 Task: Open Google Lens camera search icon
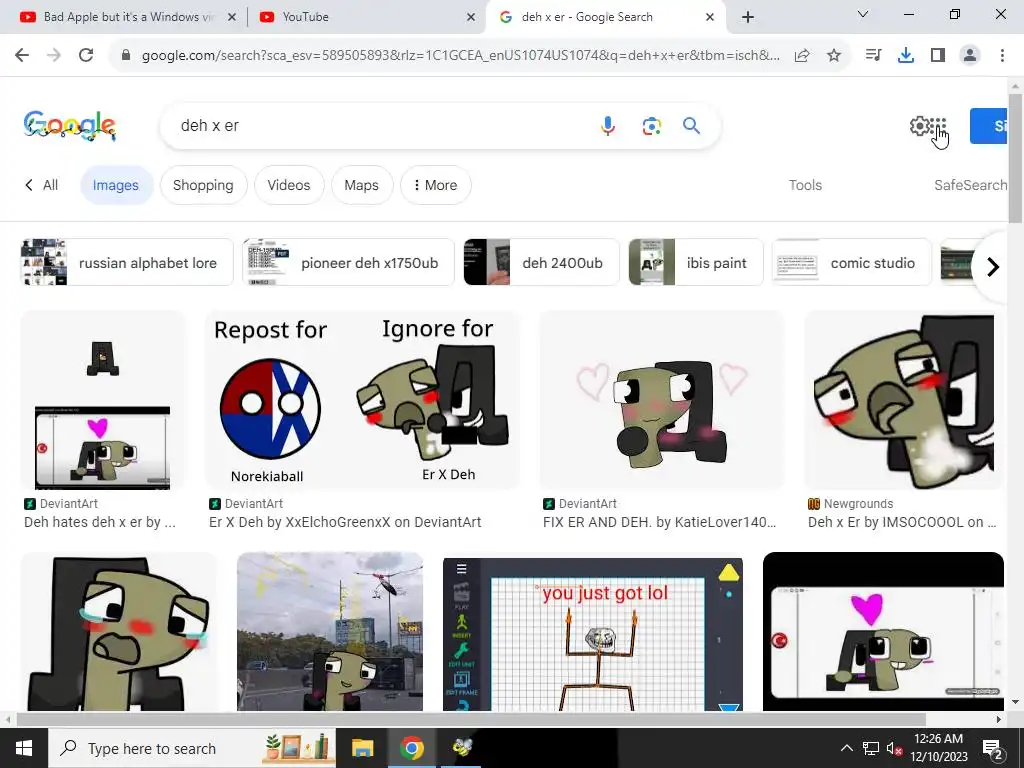tap(651, 125)
